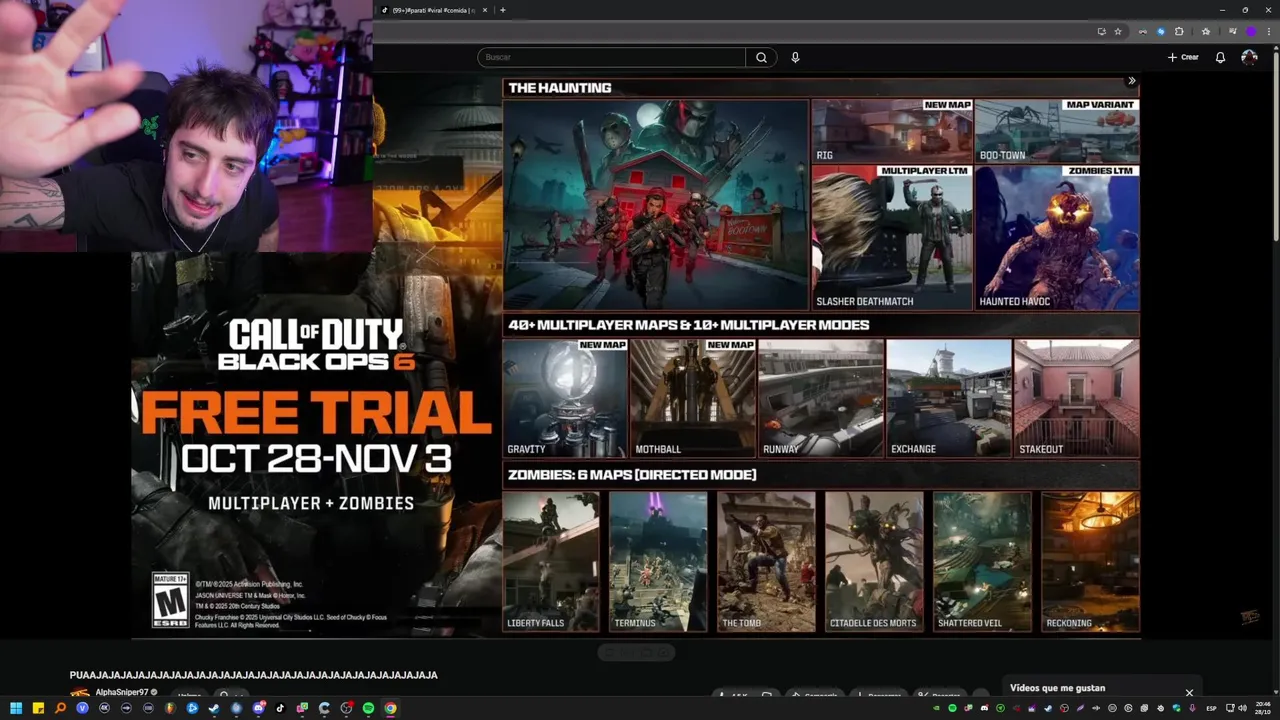Close the #parati #viral tab
This screenshot has width=1280, height=720.
point(485,10)
